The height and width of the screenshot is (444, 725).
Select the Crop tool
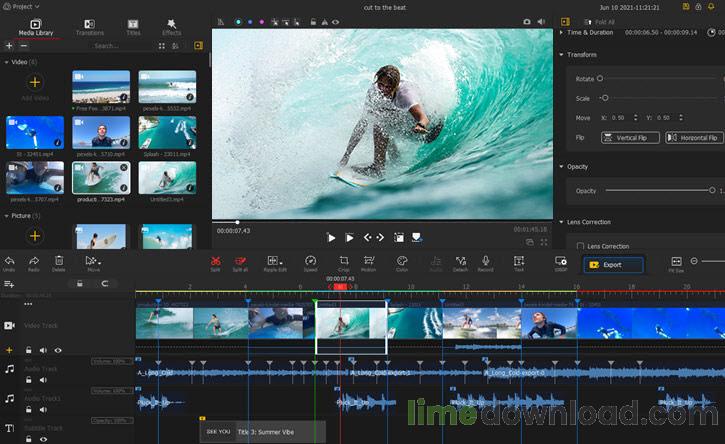tap(343, 261)
